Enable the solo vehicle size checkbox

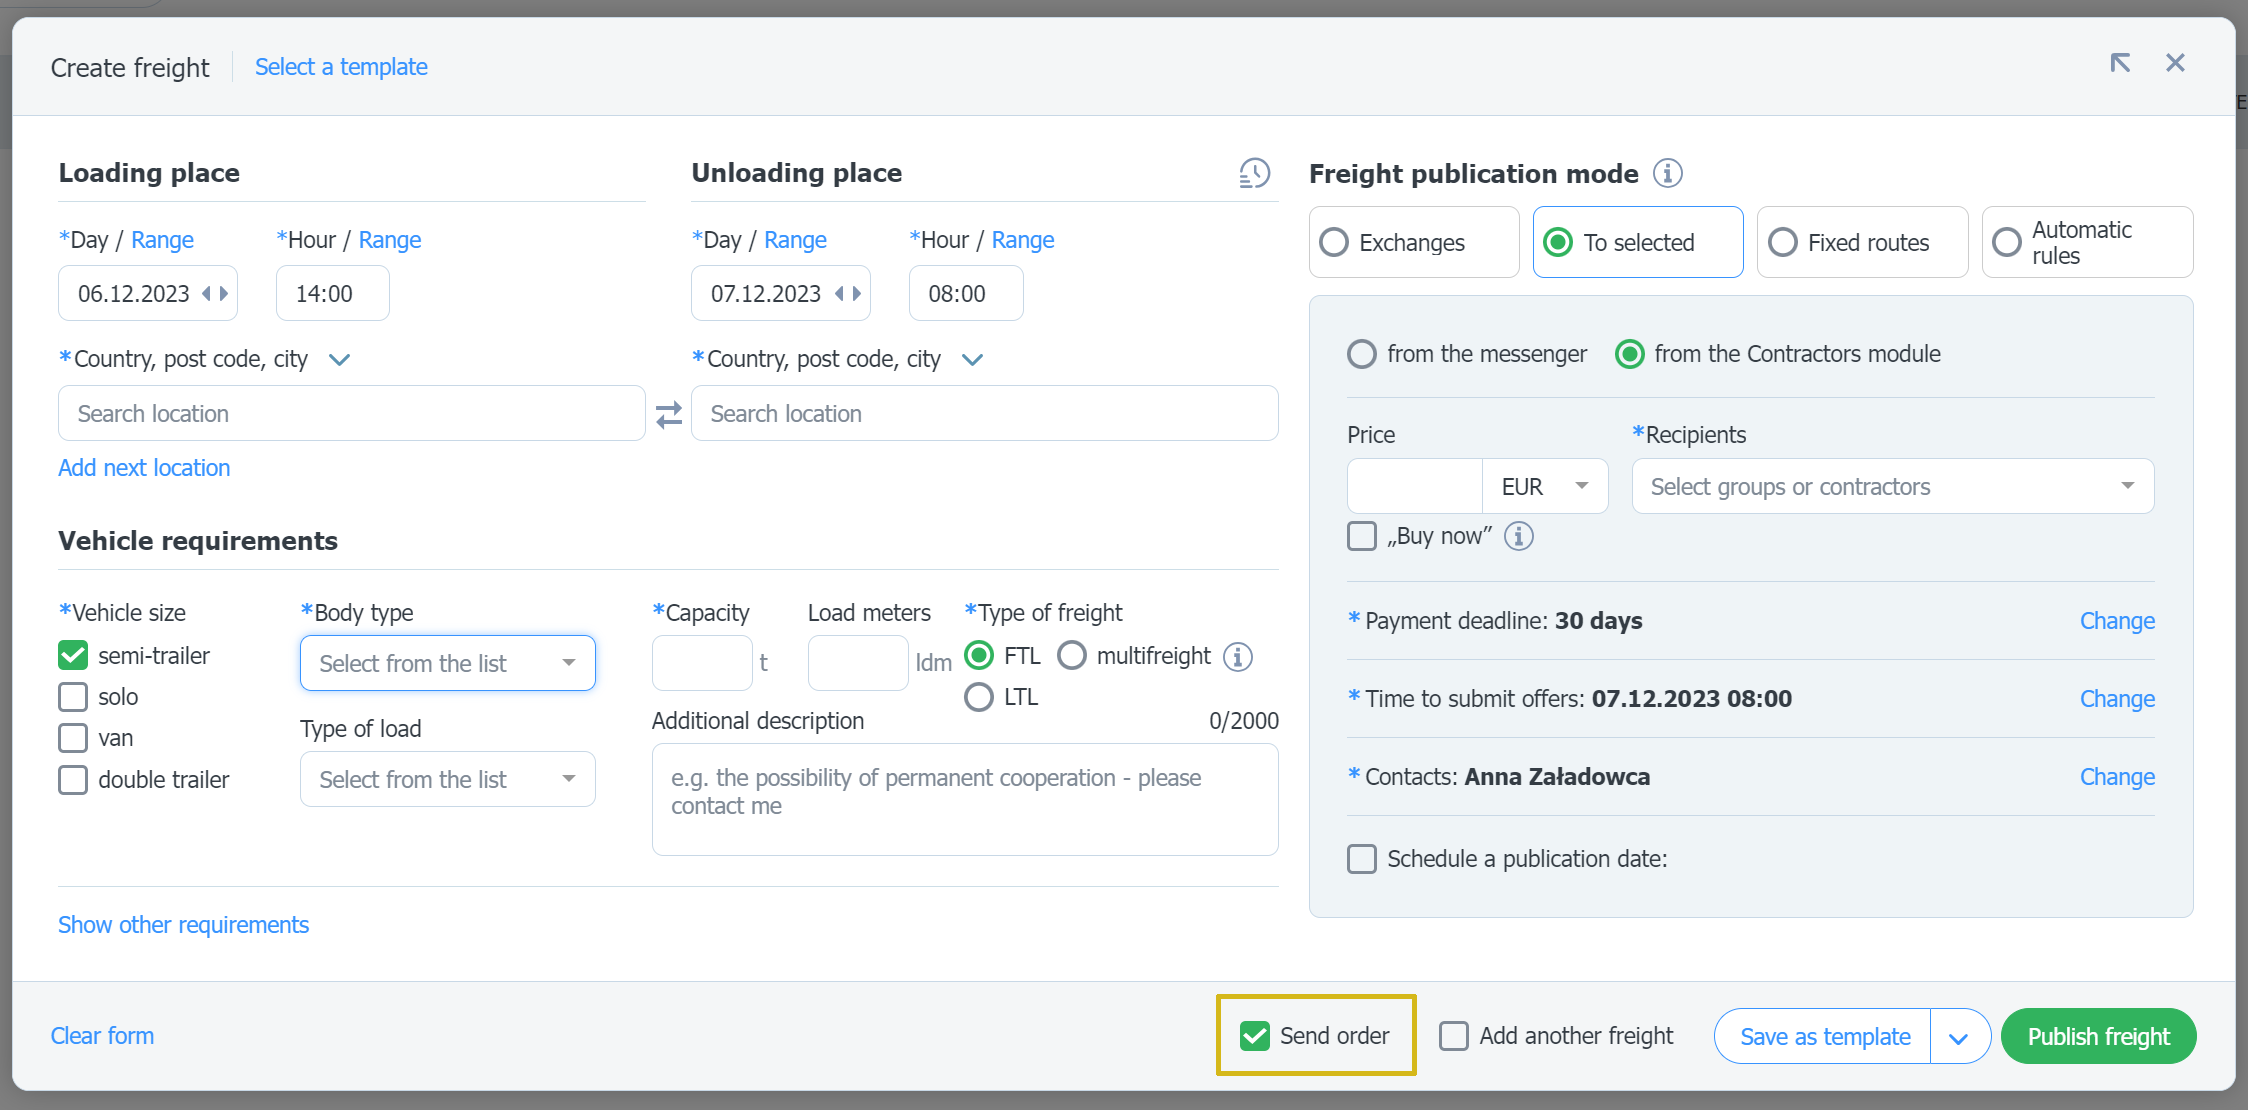(x=73, y=697)
